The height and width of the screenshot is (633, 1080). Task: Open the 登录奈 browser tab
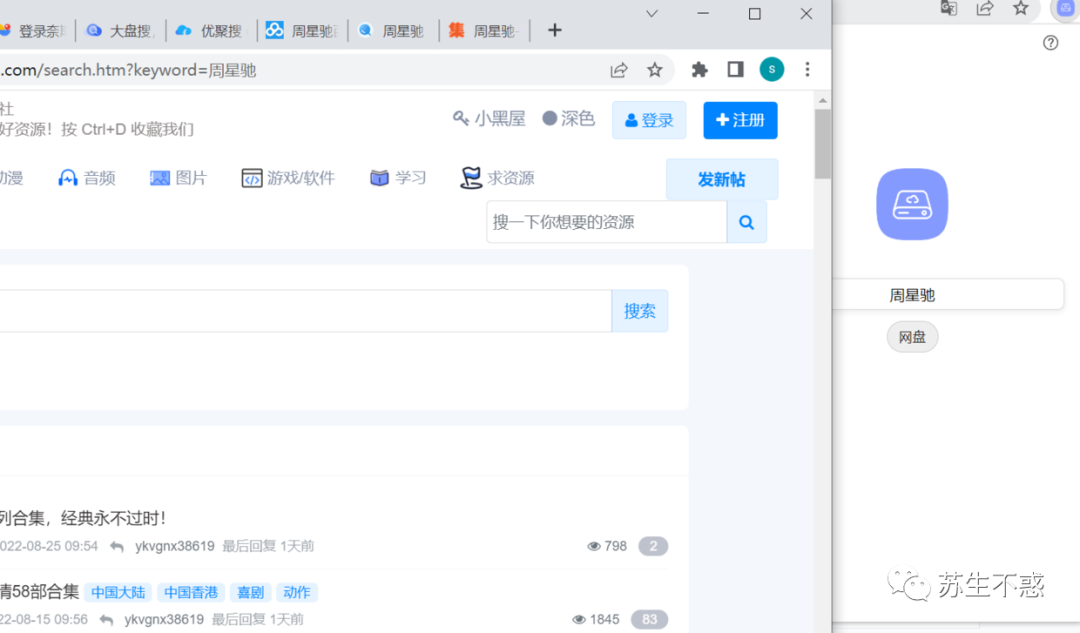click(34, 31)
